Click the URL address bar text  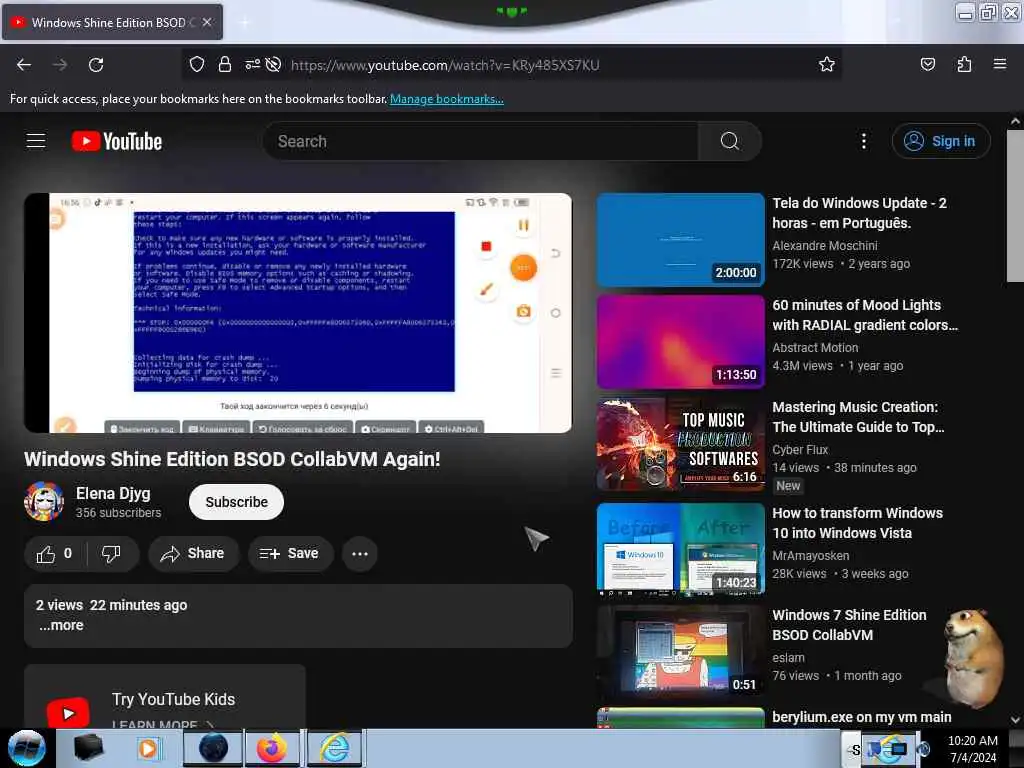coord(445,65)
